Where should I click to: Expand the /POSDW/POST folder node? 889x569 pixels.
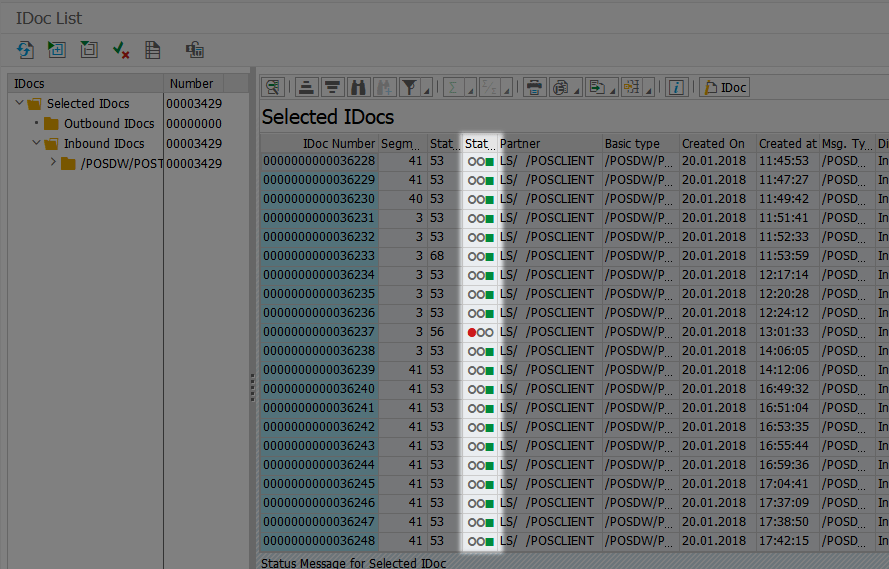[x=53, y=163]
